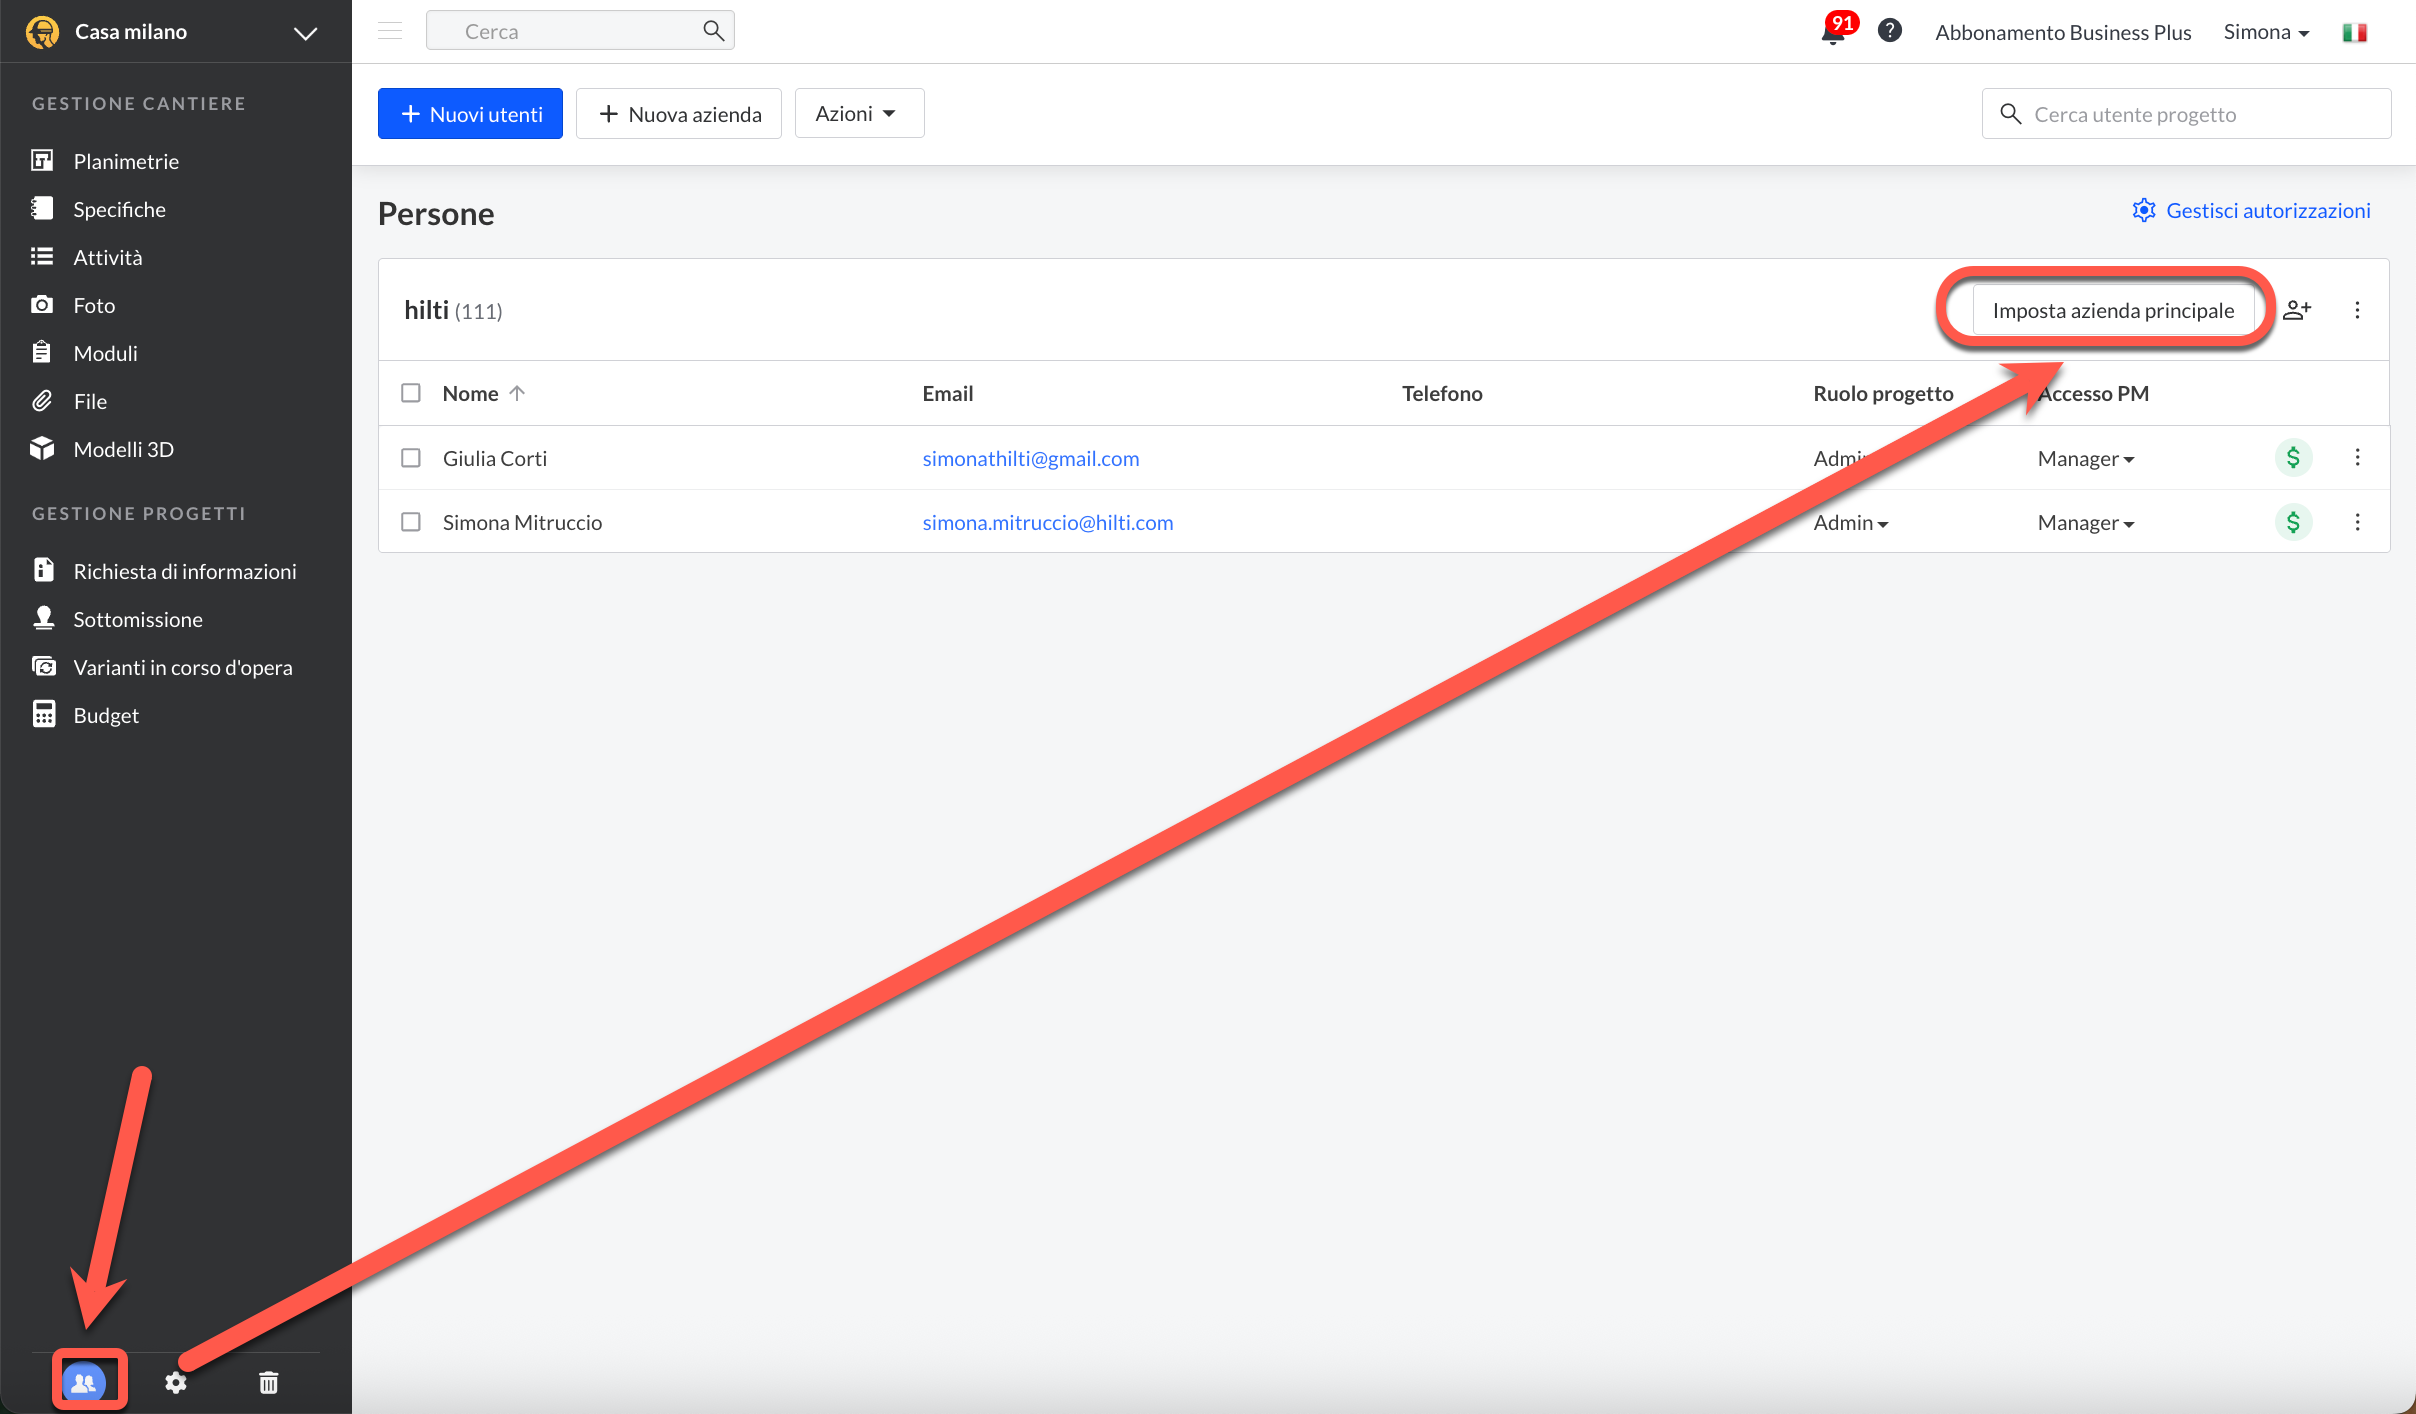Image resolution: width=2416 pixels, height=1414 pixels.
Task: Check the box next to Giulia Corti
Action: pyautogui.click(x=411, y=458)
